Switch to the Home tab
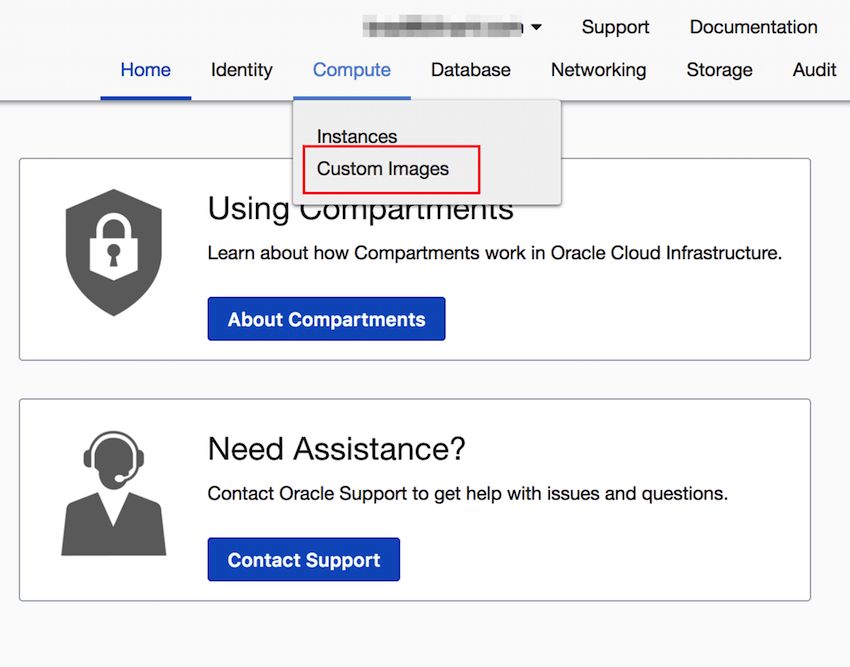The height and width of the screenshot is (667, 850). 145,70
